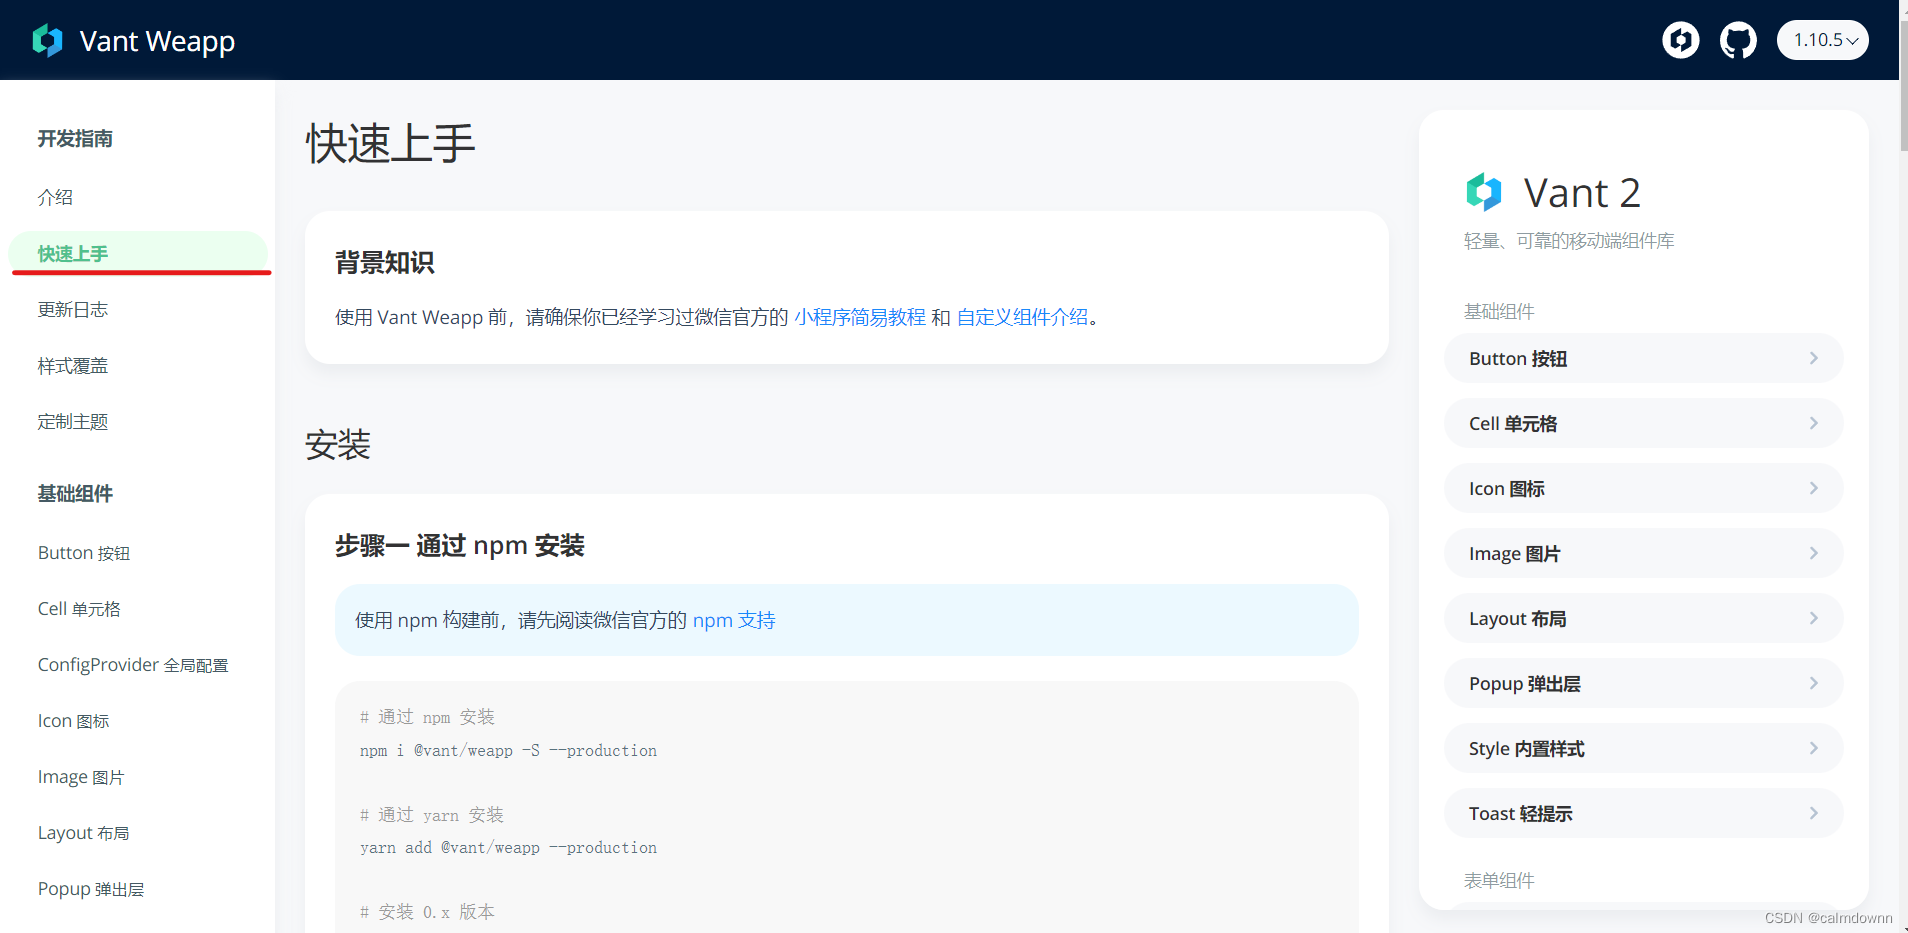Click the chevron on Button 按钮 row

tap(1813, 358)
